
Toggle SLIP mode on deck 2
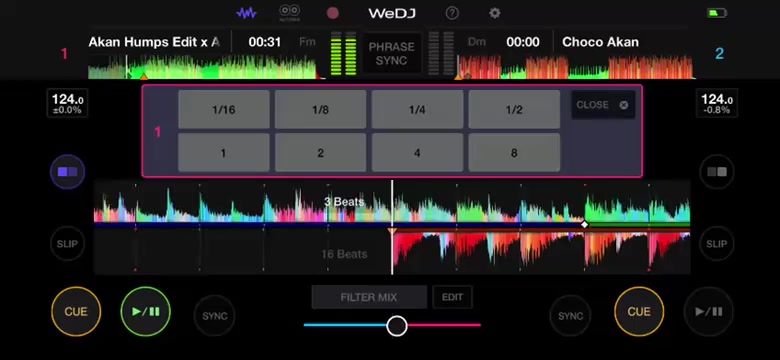[x=717, y=244]
